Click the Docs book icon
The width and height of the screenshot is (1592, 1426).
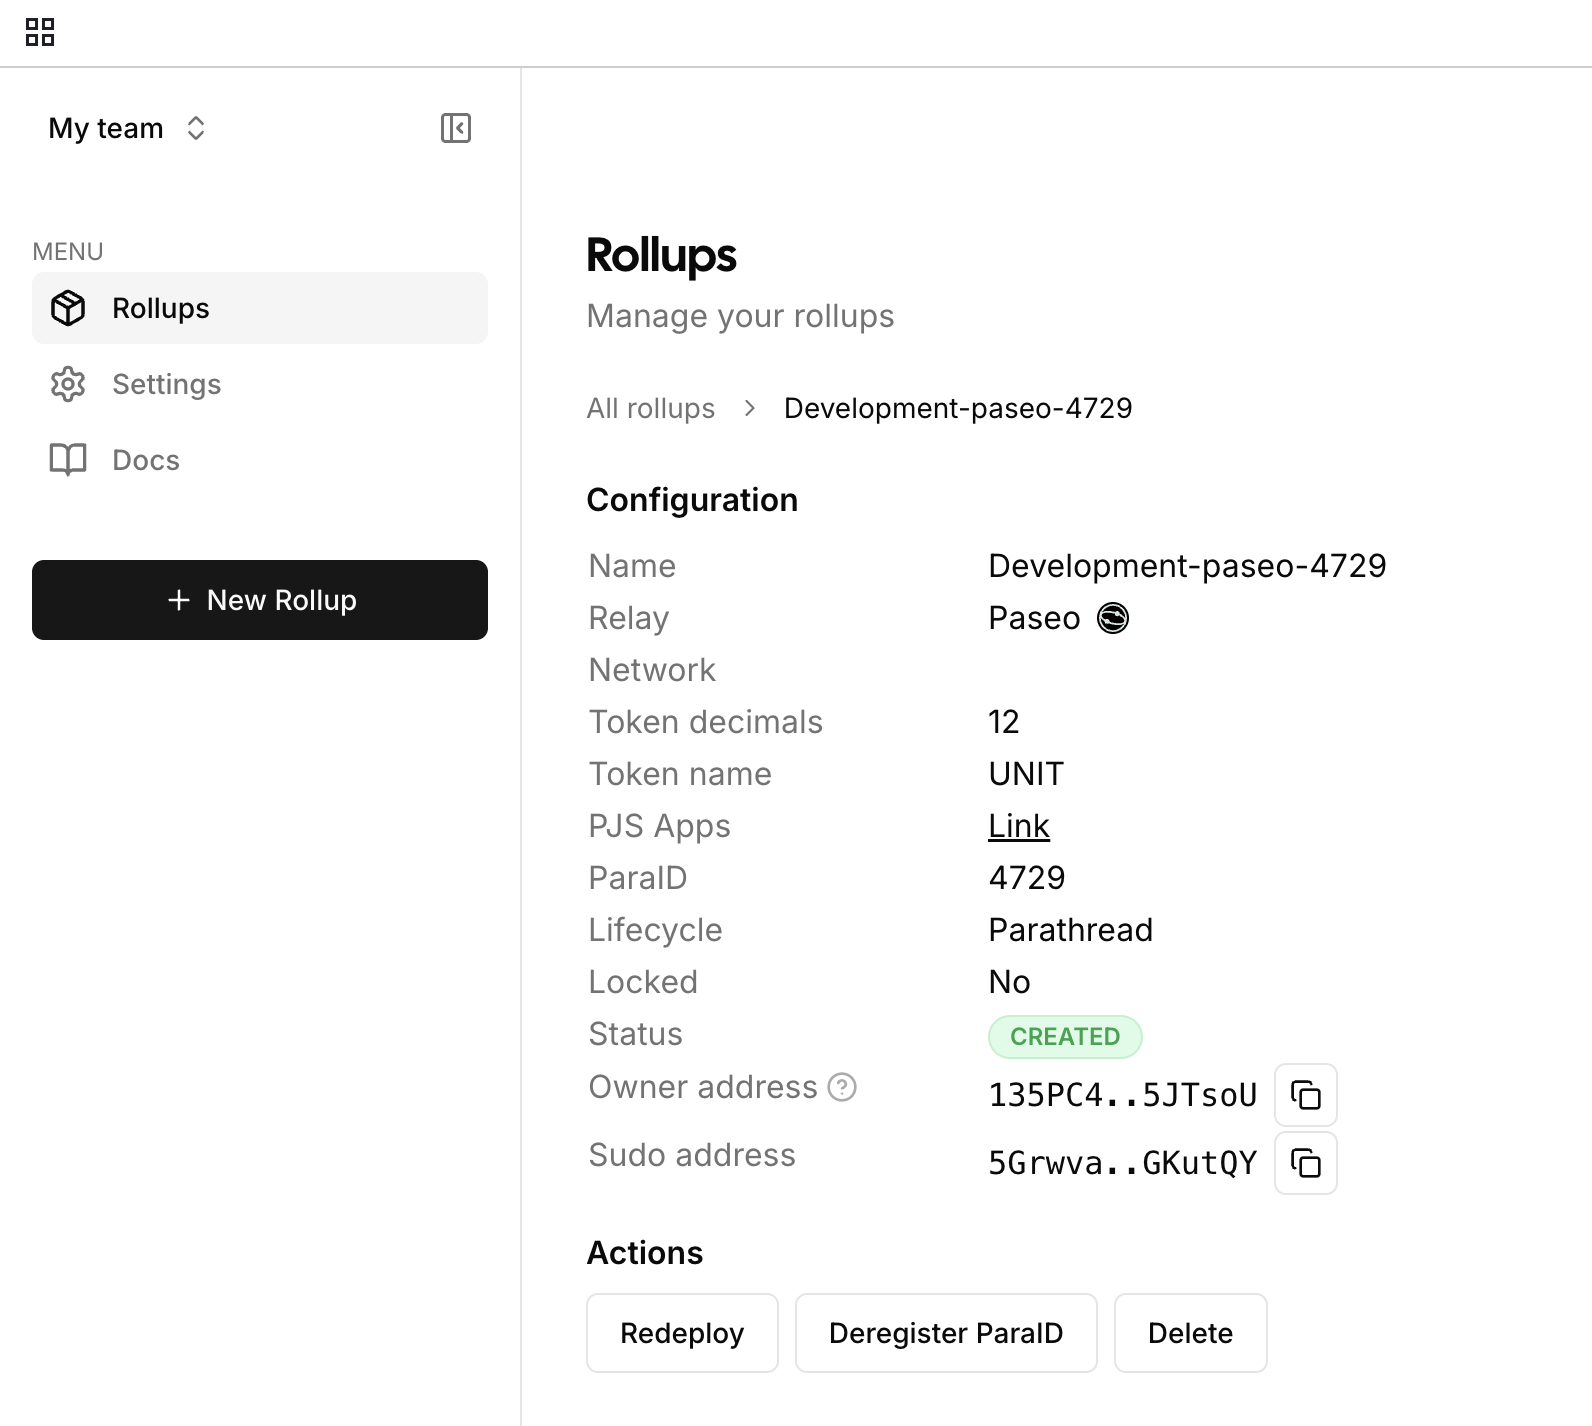[x=68, y=460]
